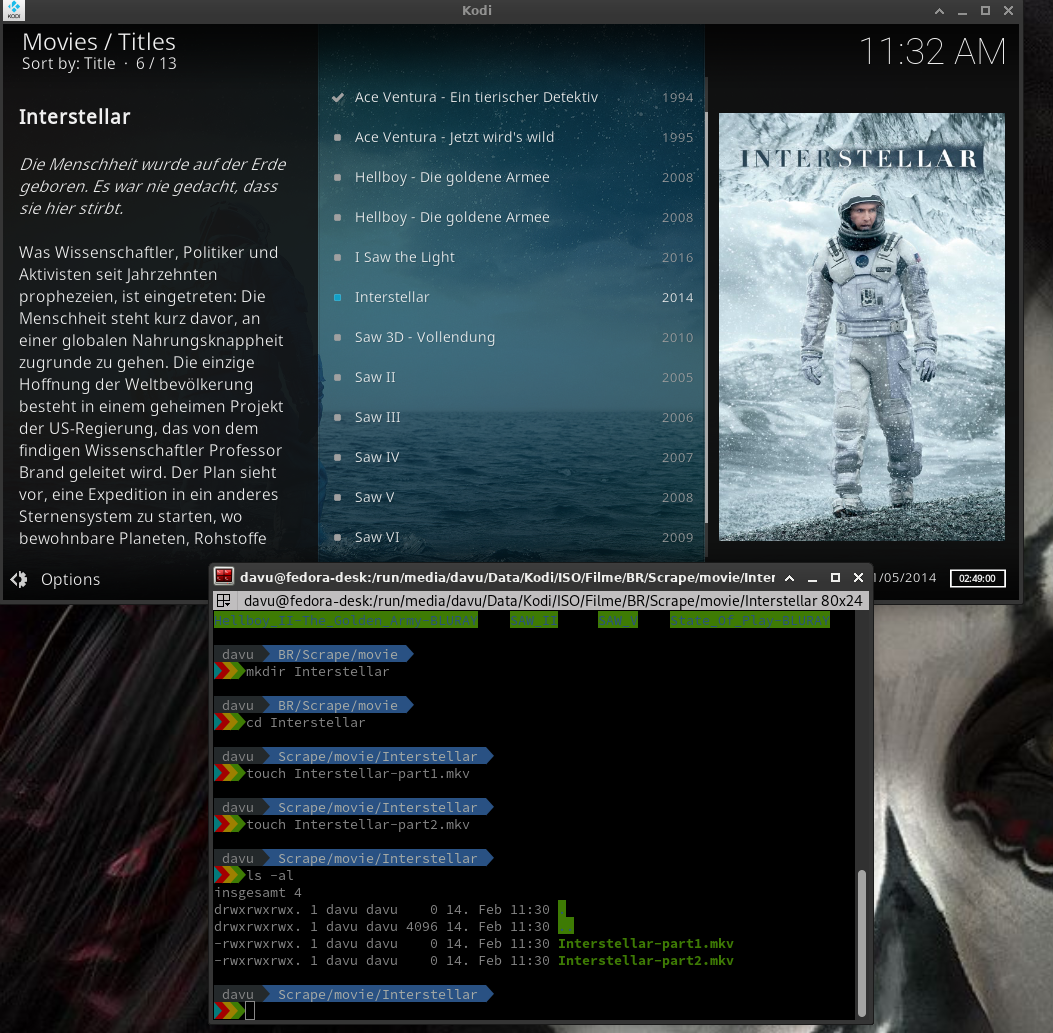Click the ls -al command line
This screenshot has width=1053, height=1033.
(x=270, y=875)
